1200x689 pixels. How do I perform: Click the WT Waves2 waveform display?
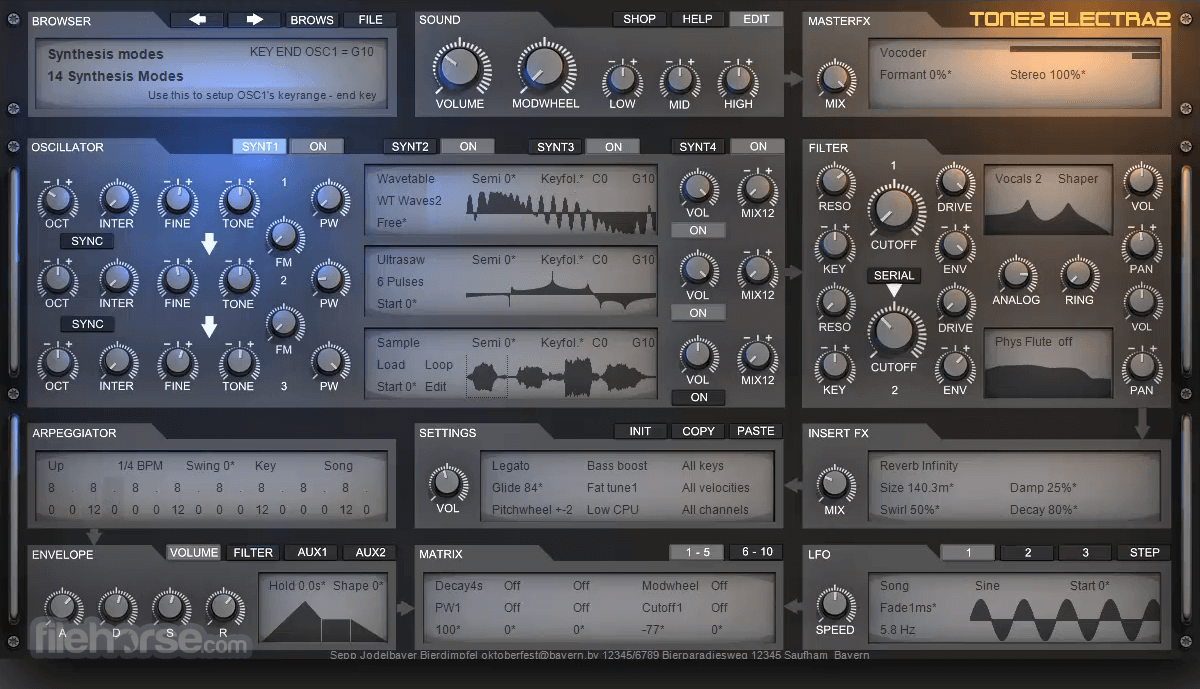[560, 212]
